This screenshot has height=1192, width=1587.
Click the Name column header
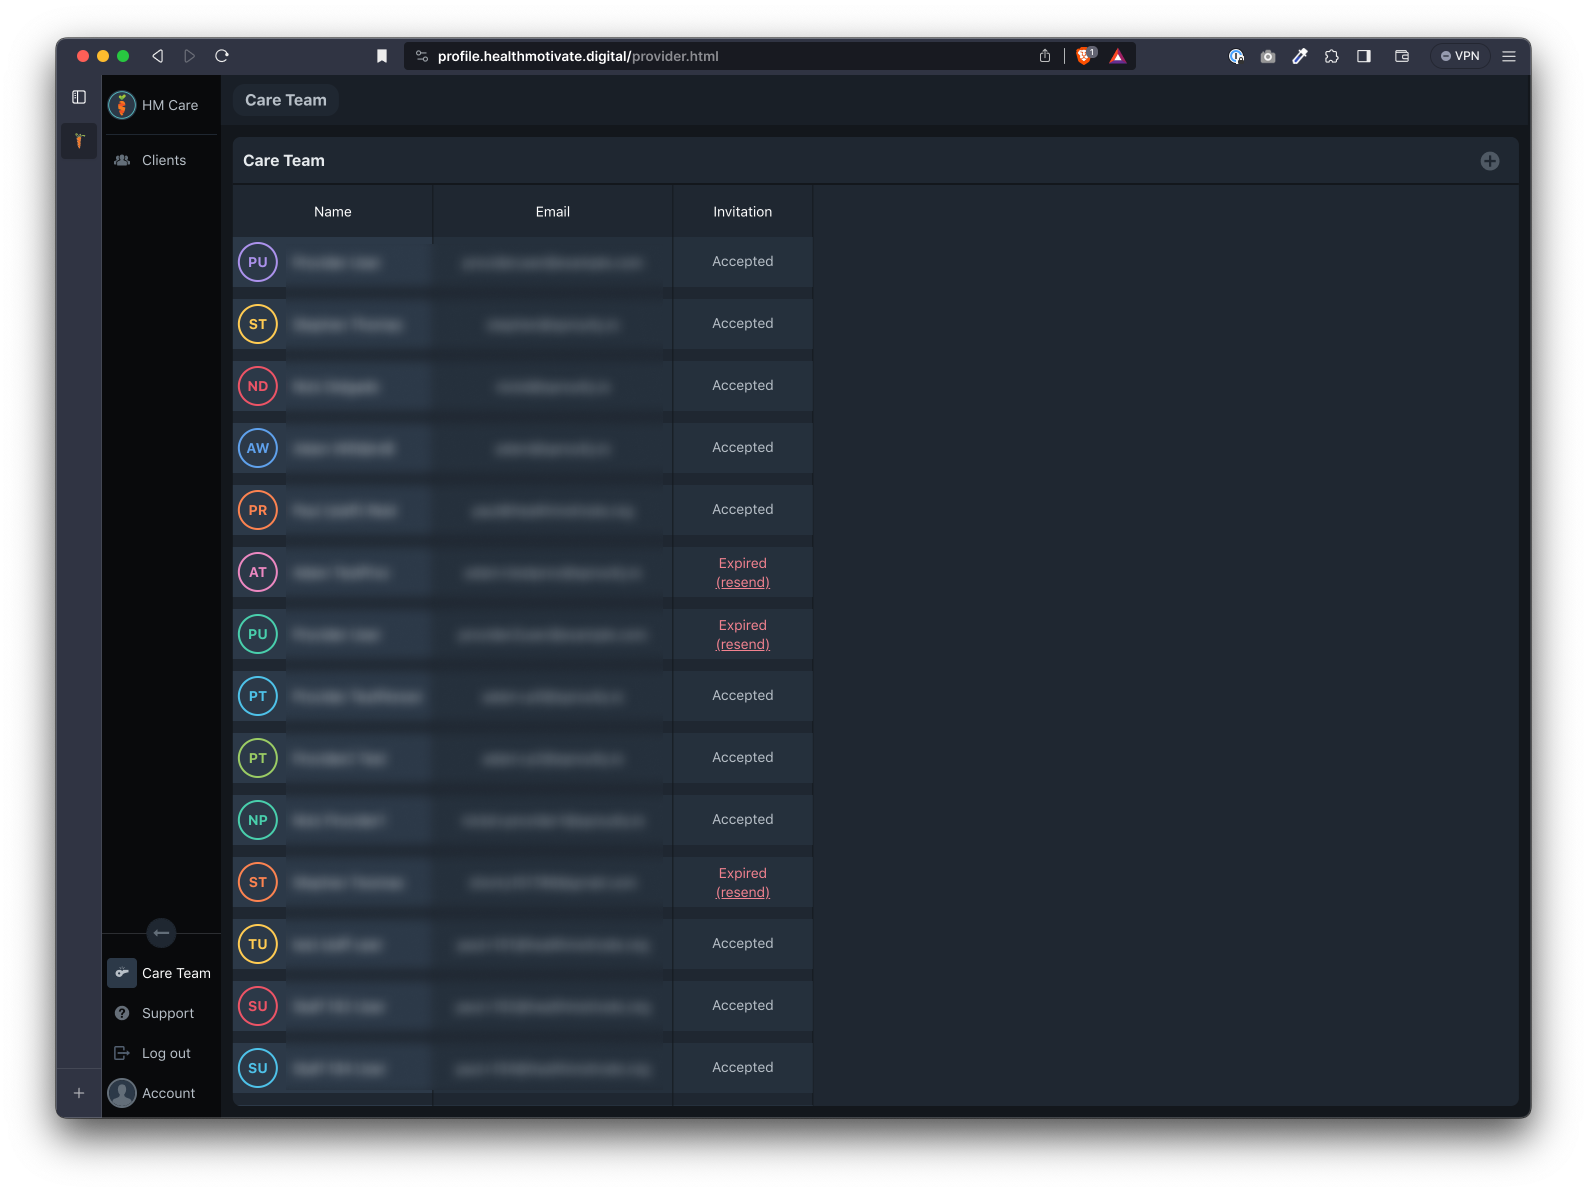point(333,212)
